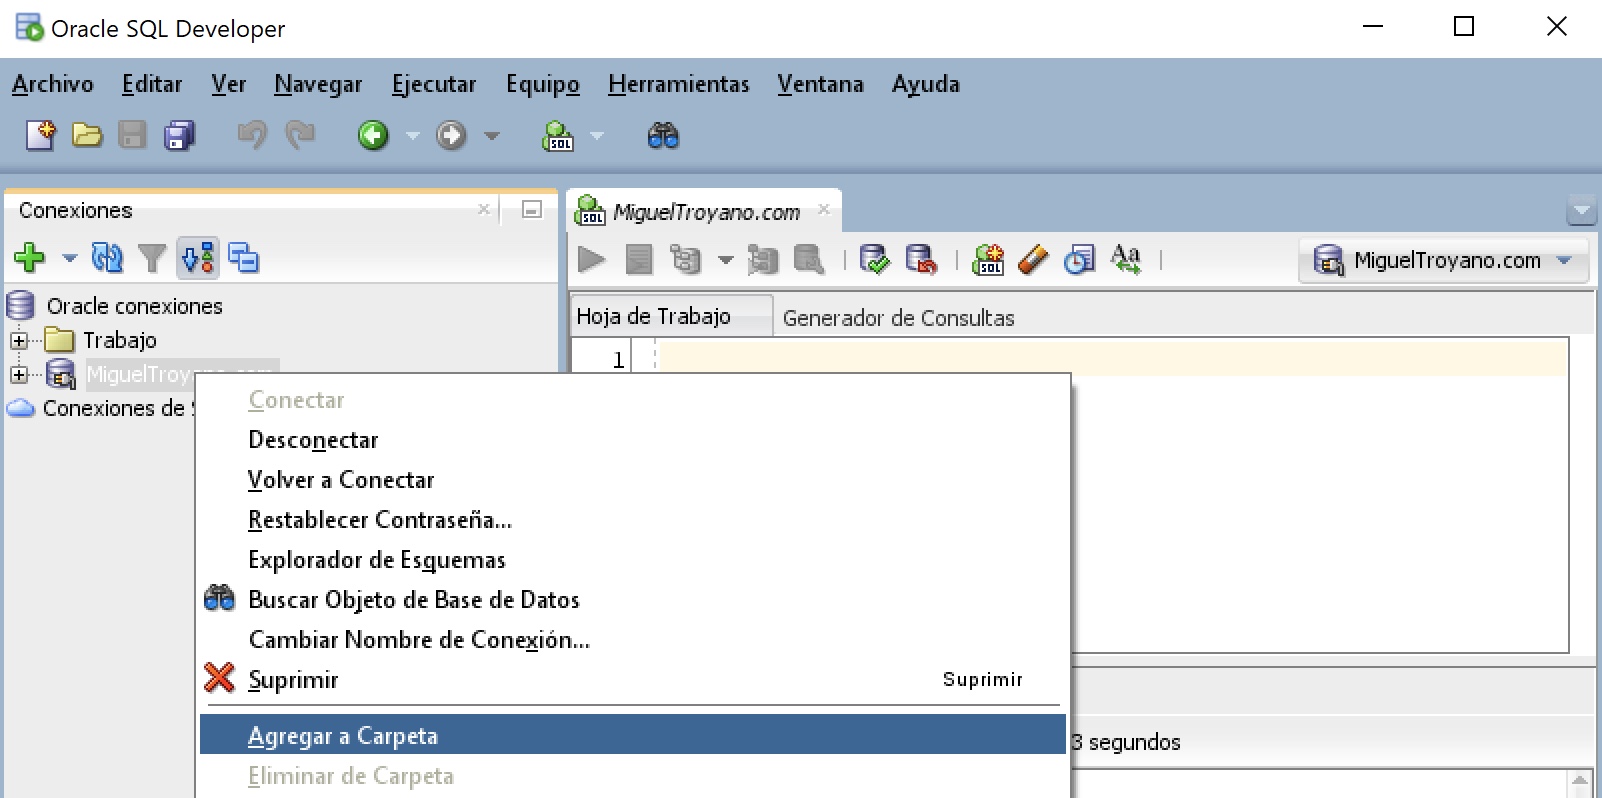The height and width of the screenshot is (798, 1602).
Task: Open the Ver menu
Action: [228, 84]
